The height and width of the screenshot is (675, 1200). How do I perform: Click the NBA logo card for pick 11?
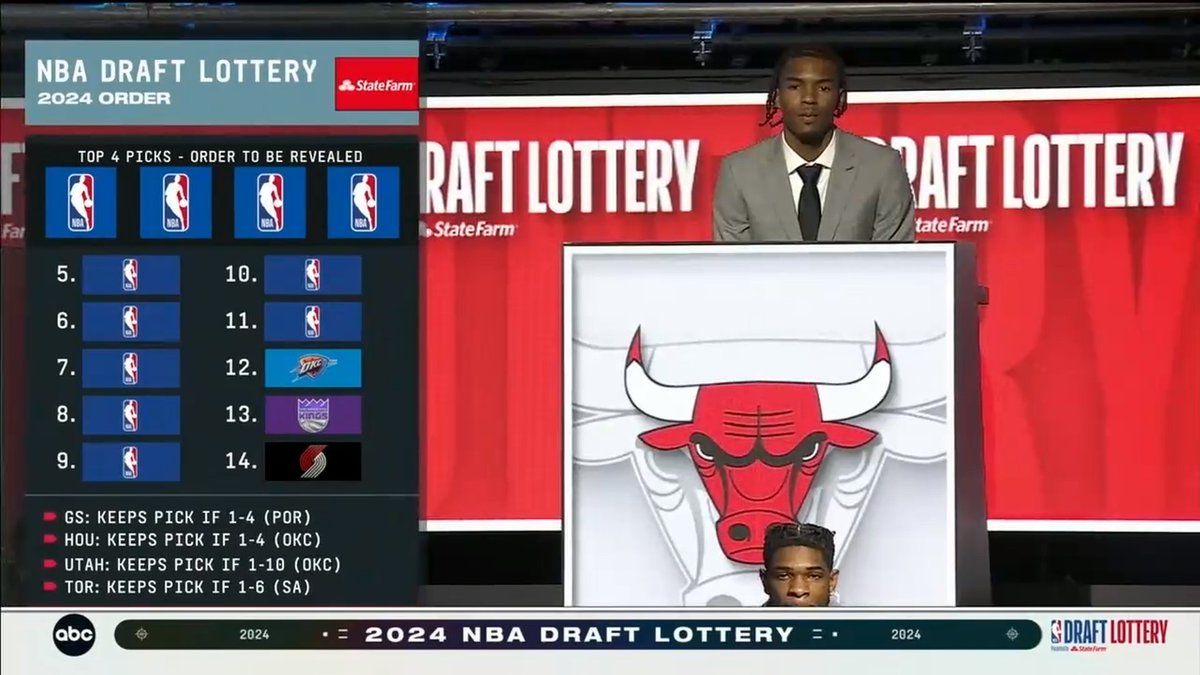[x=313, y=321]
